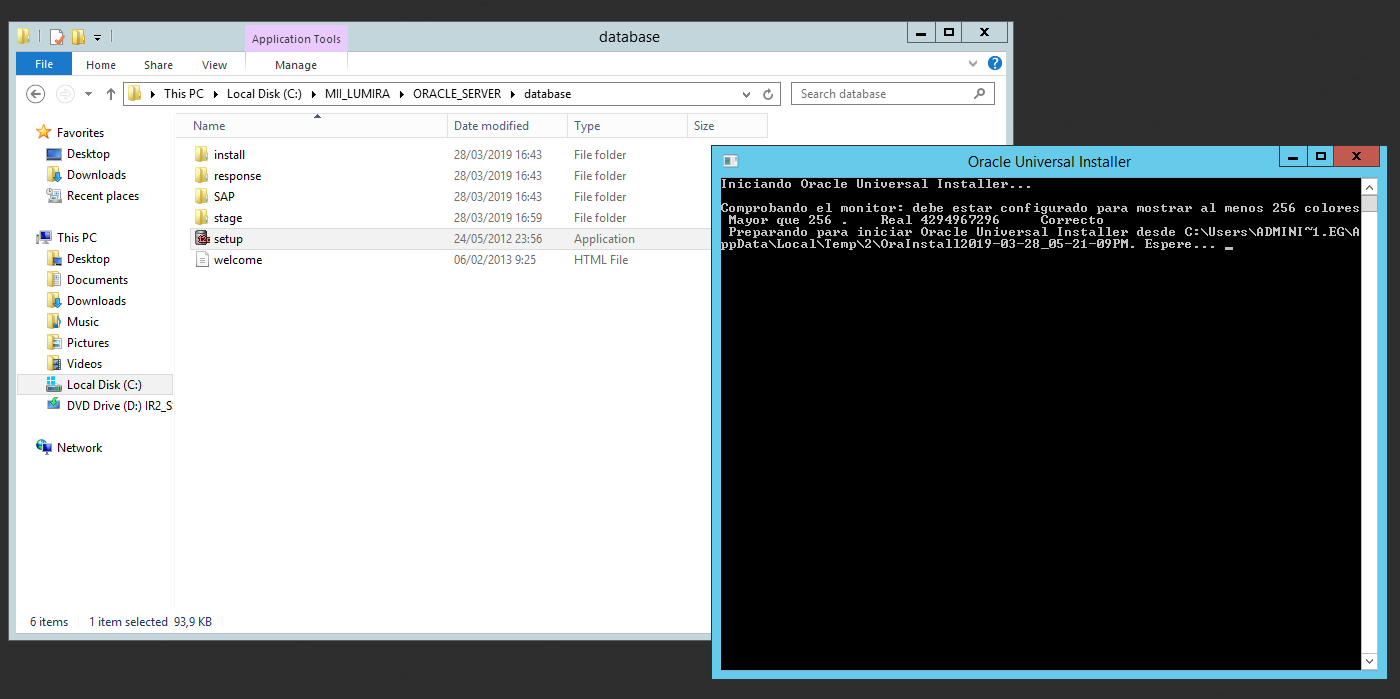Select the SAP folder icon
This screenshot has height=699, width=1400.
[201, 197]
